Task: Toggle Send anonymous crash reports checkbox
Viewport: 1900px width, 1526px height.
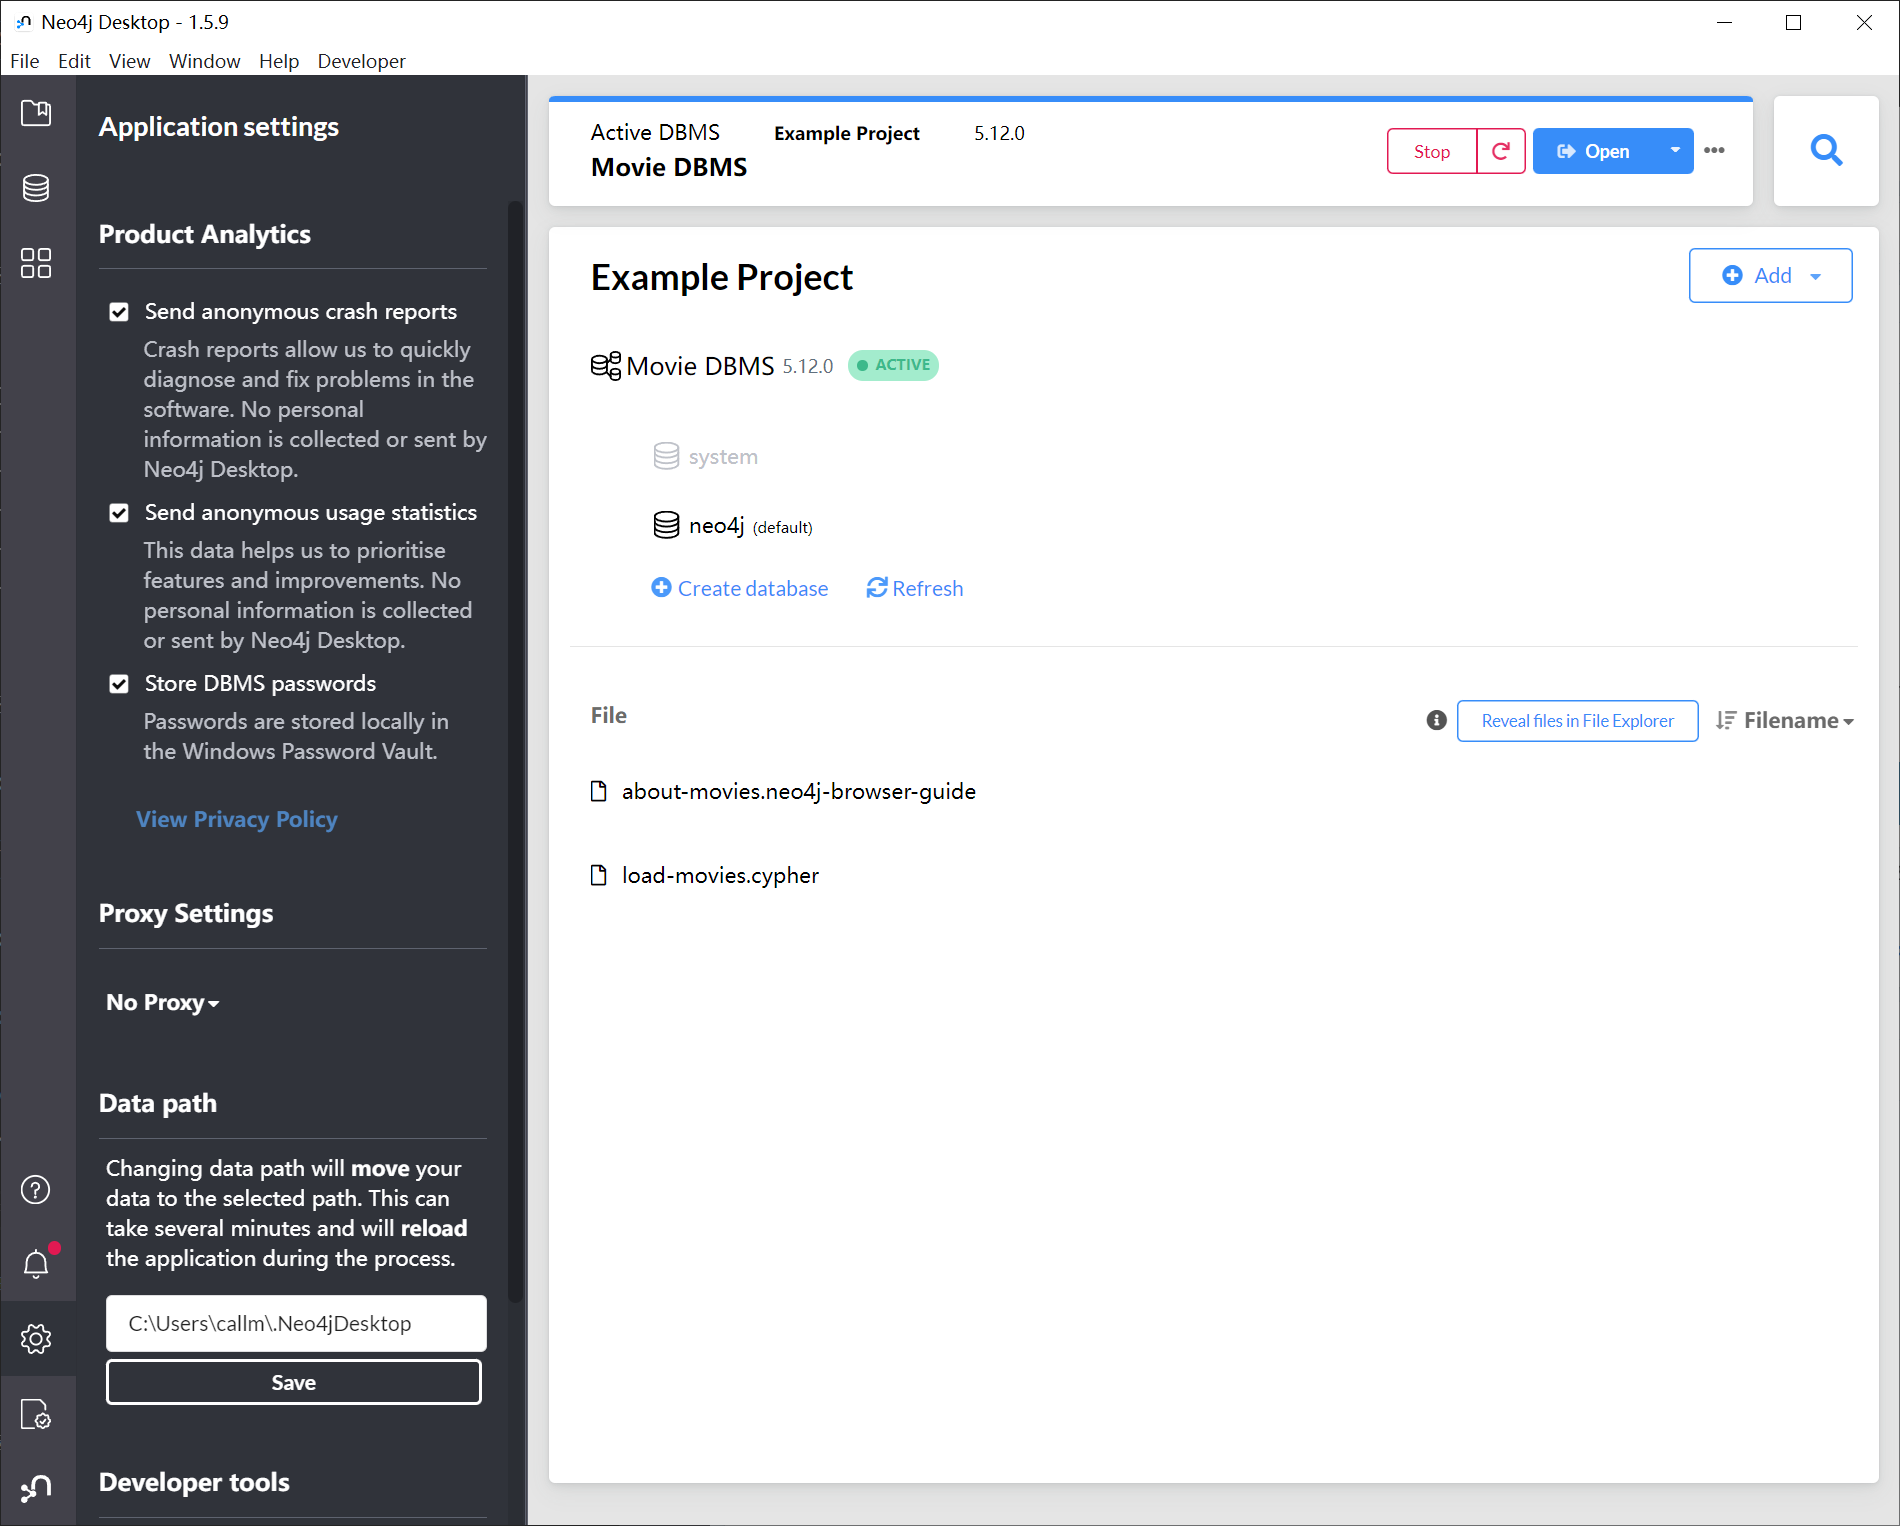Action: click(x=119, y=312)
